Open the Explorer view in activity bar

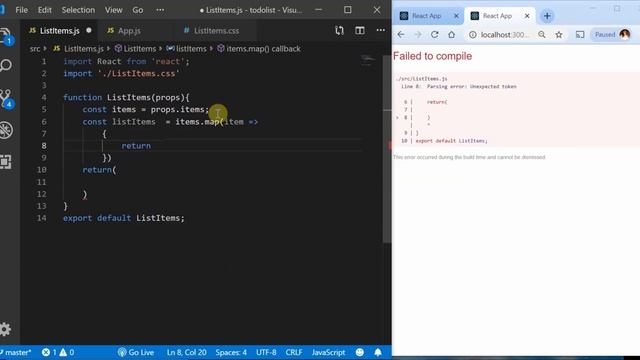coord(5,36)
